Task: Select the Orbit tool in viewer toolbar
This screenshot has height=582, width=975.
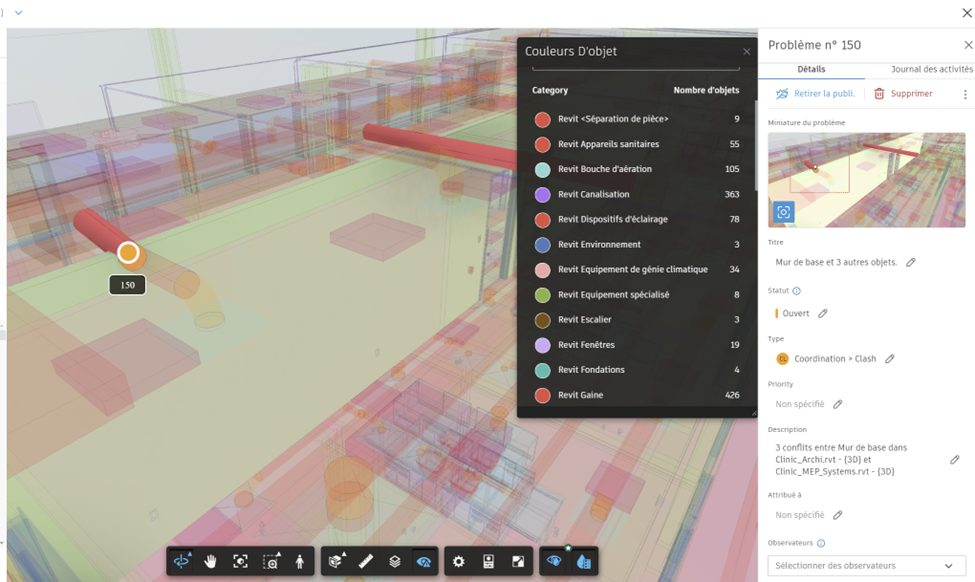Action: 182,561
